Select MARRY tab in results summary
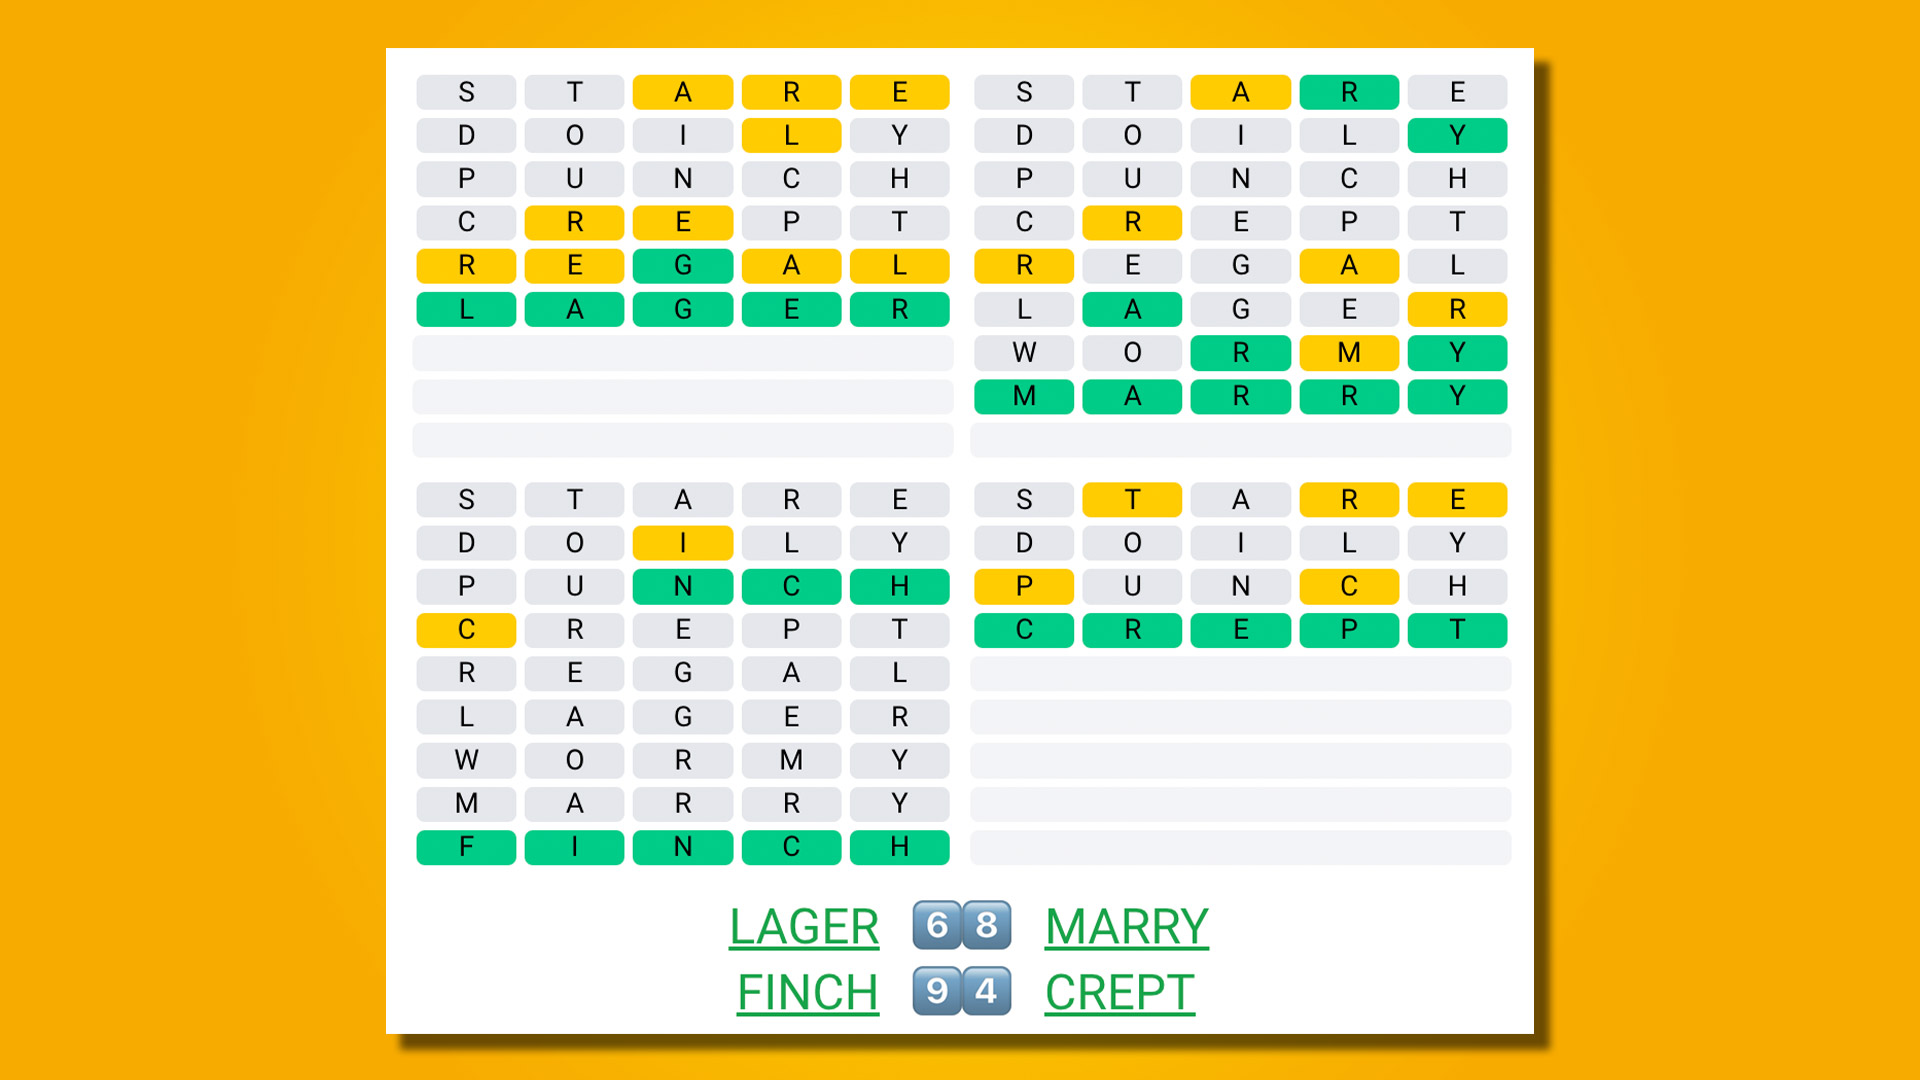 [x=1127, y=928]
